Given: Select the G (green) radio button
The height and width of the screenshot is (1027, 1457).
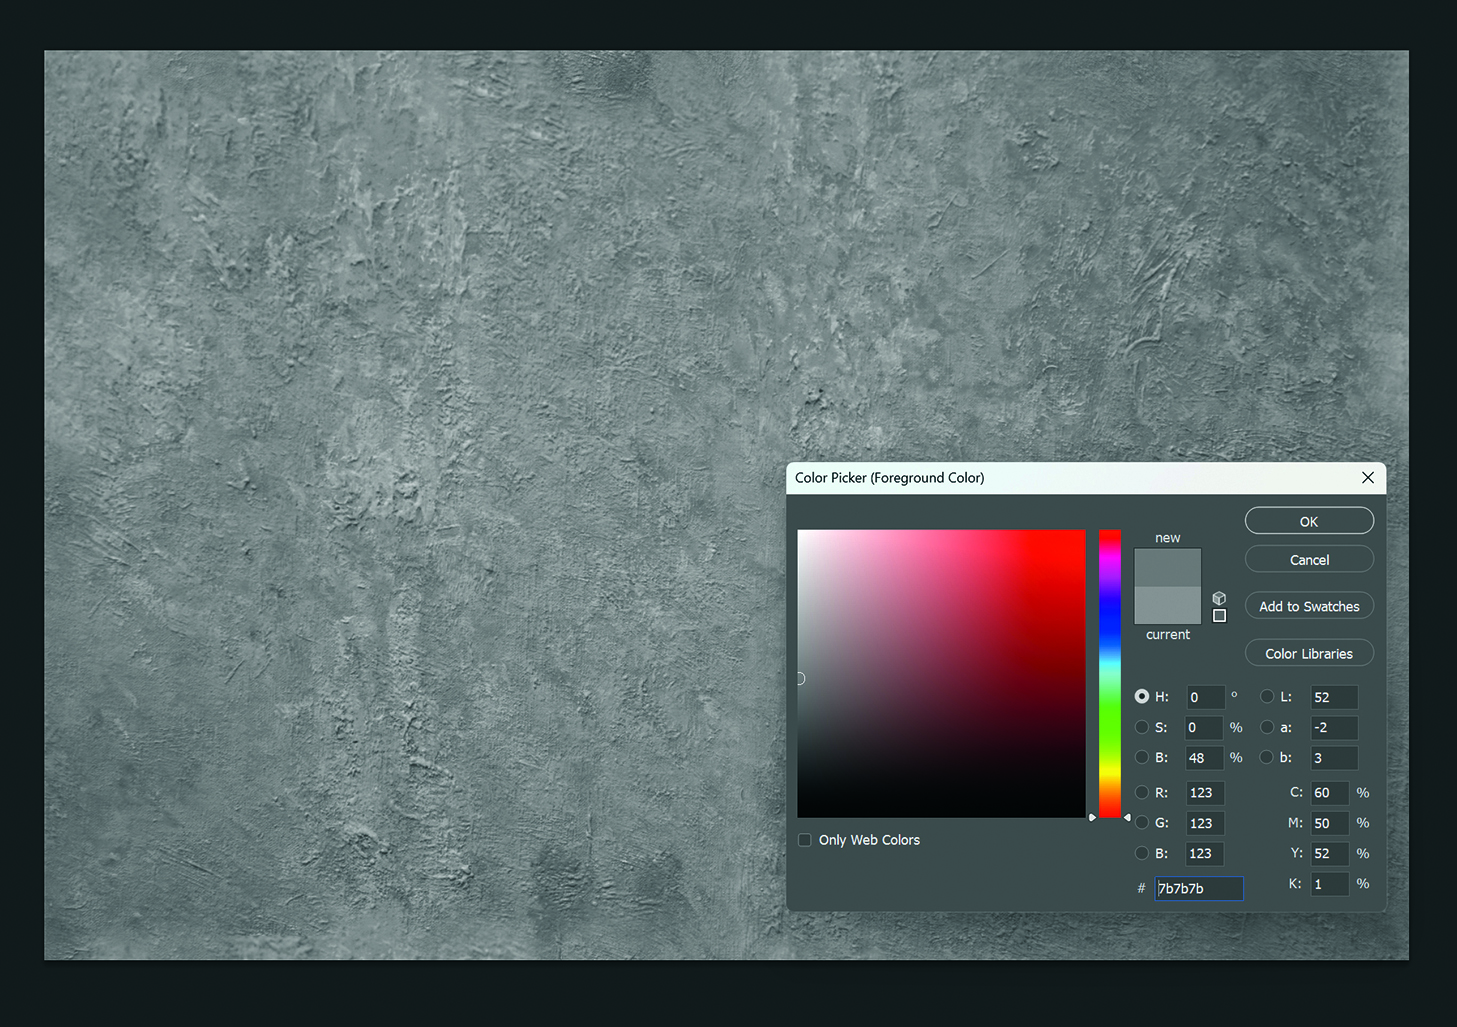Looking at the screenshot, I should click(x=1142, y=823).
